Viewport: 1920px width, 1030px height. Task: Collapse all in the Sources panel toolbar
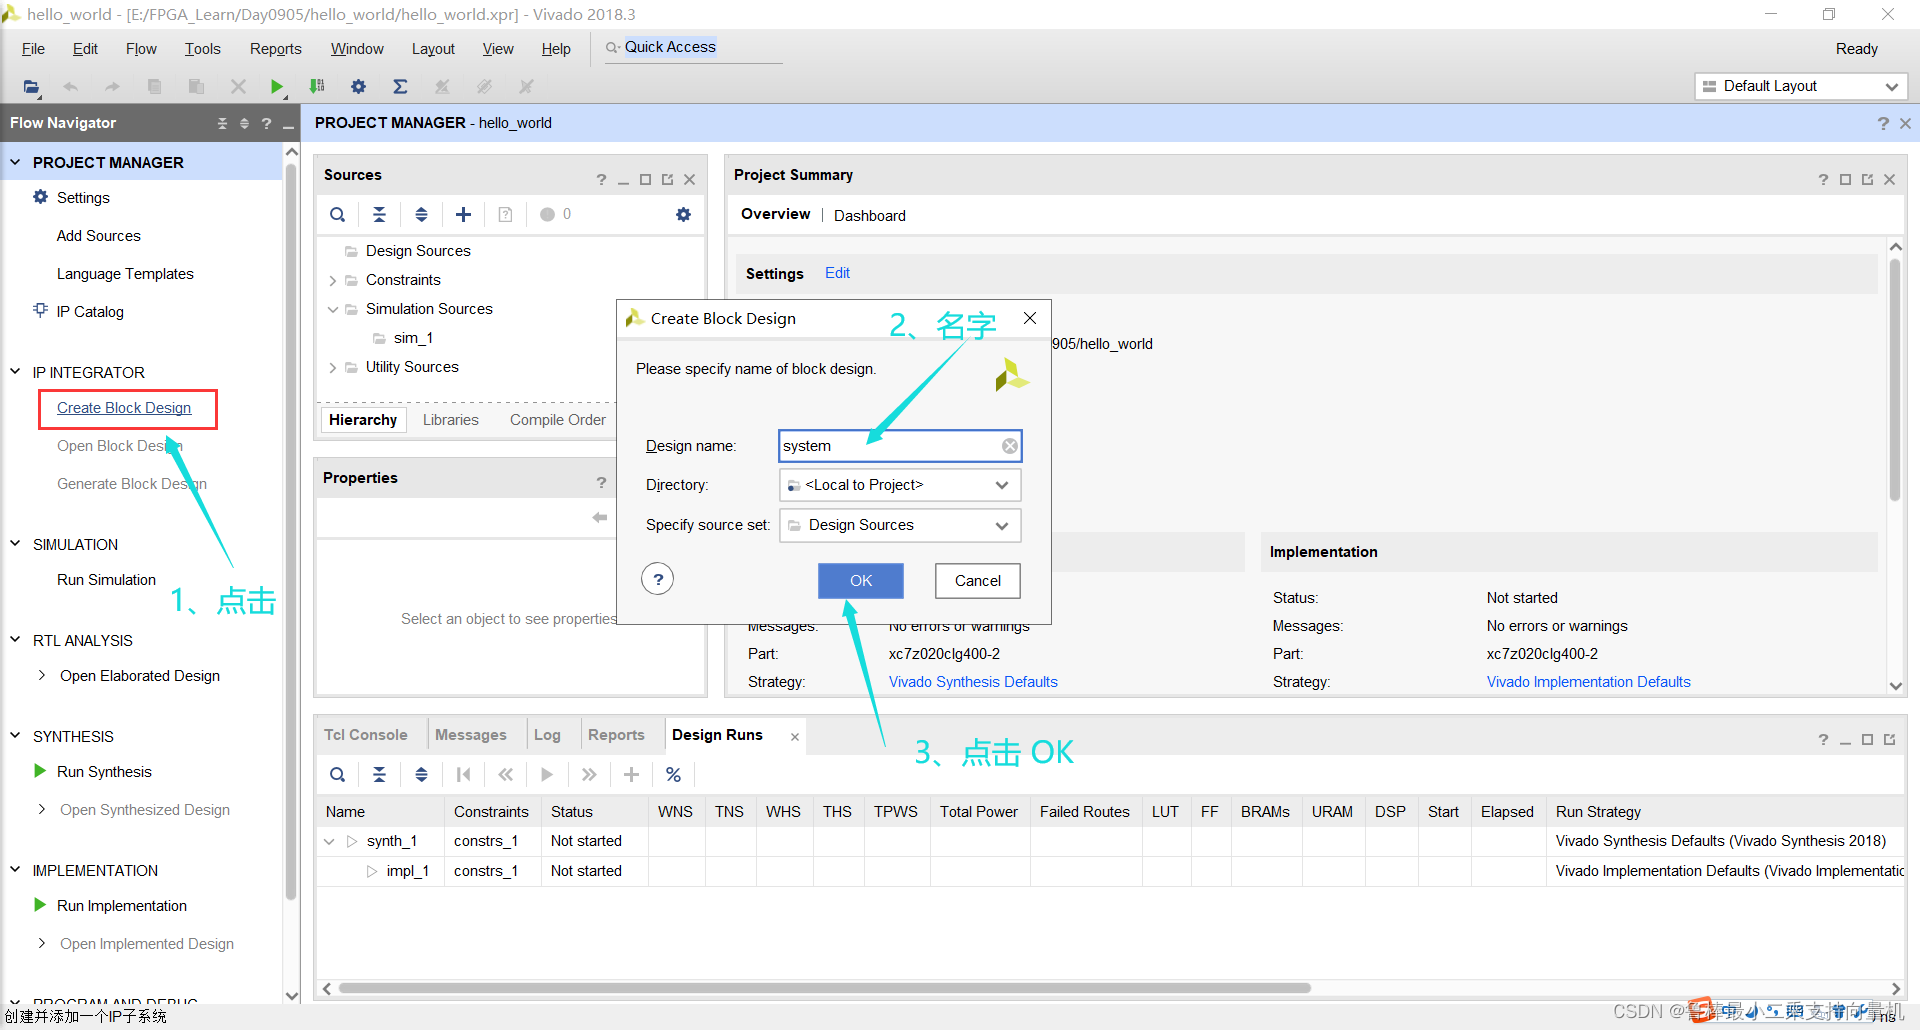click(379, 214)
